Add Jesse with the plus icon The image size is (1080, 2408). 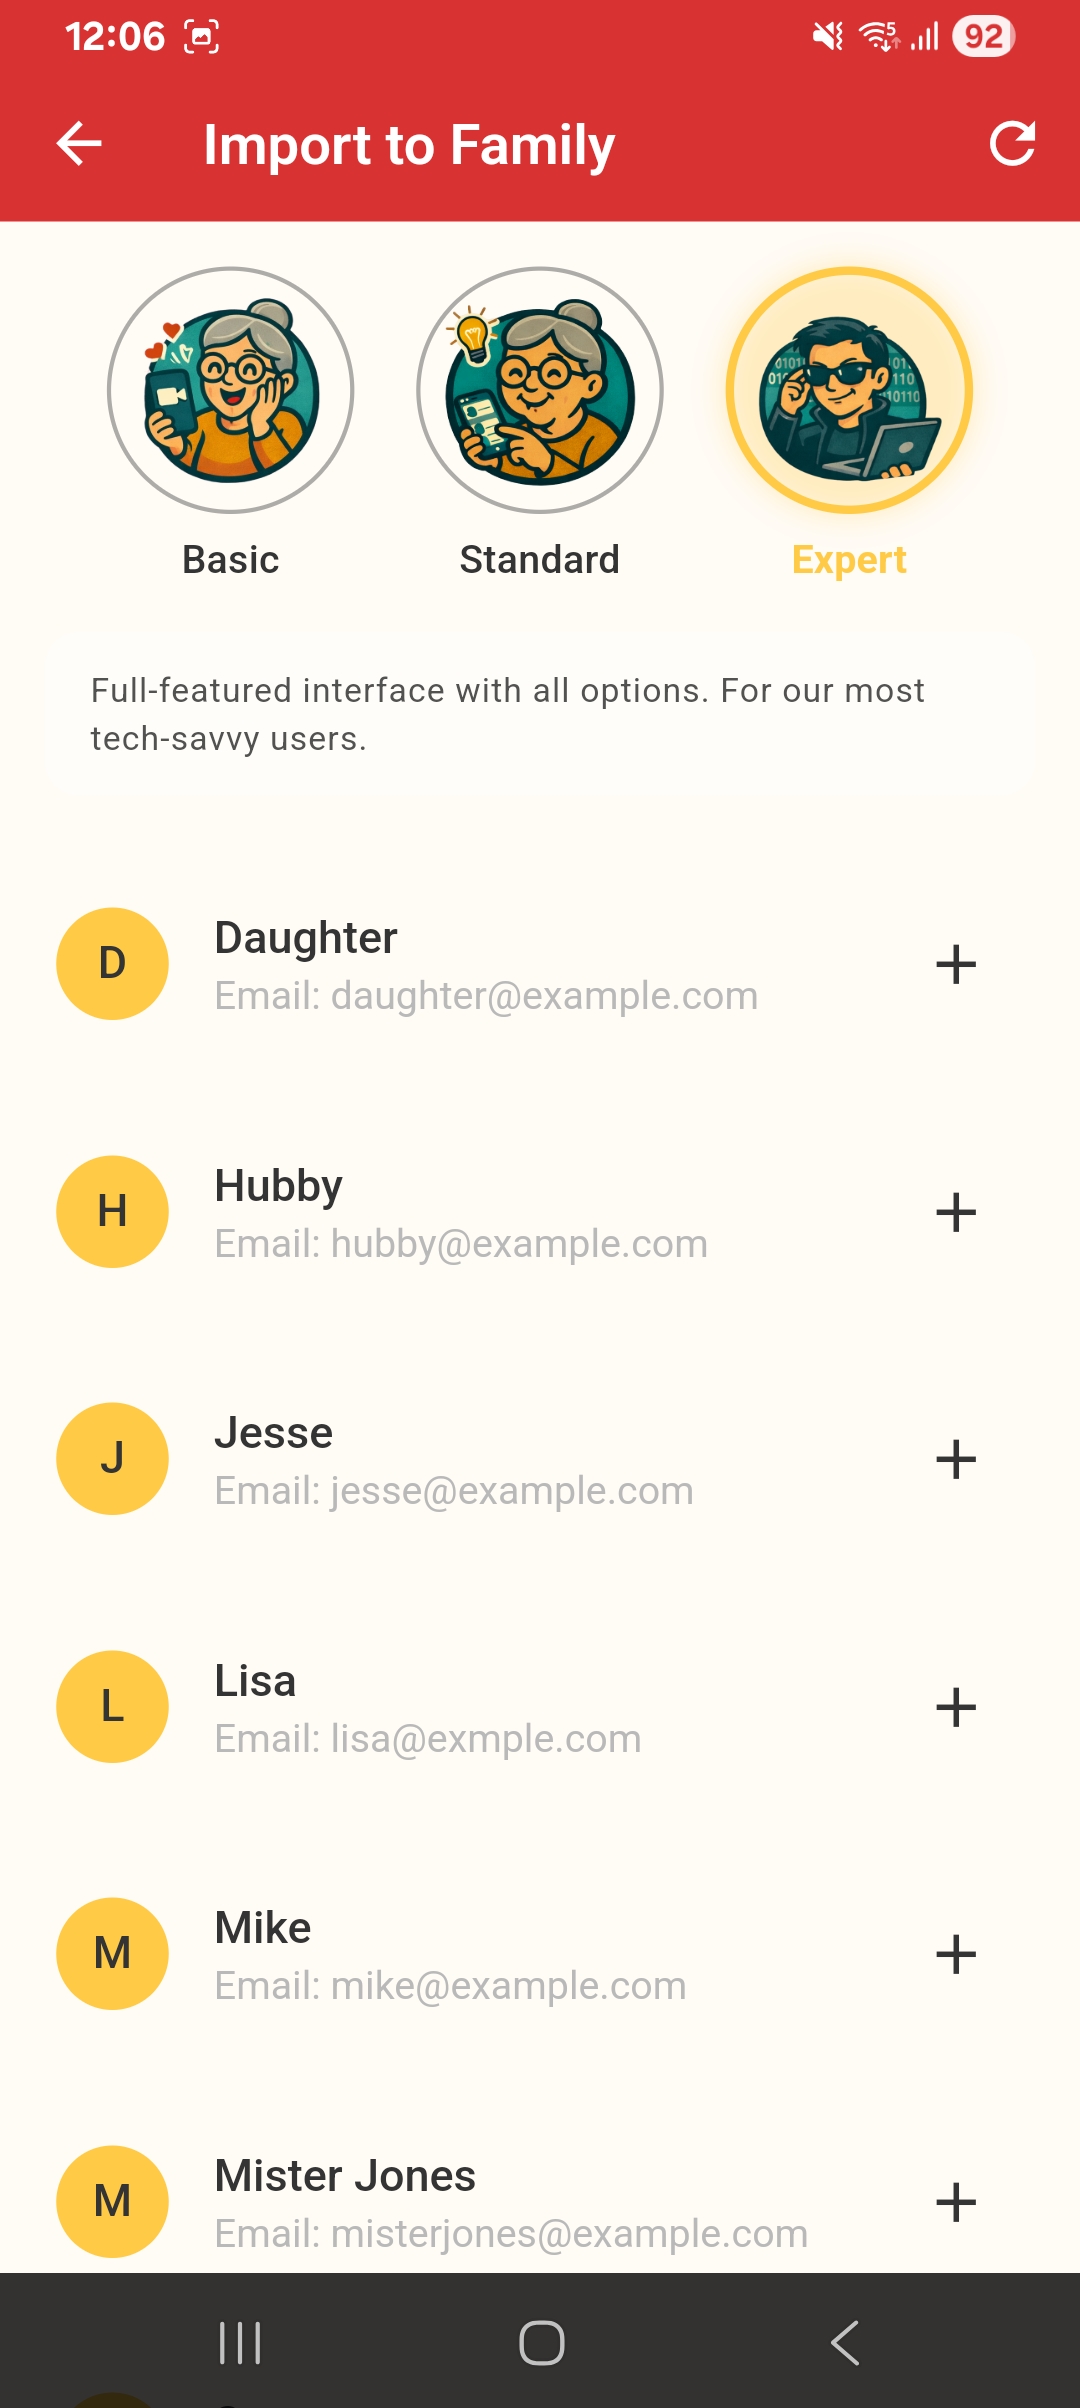pyautogui.click(x=956, y=1460)
